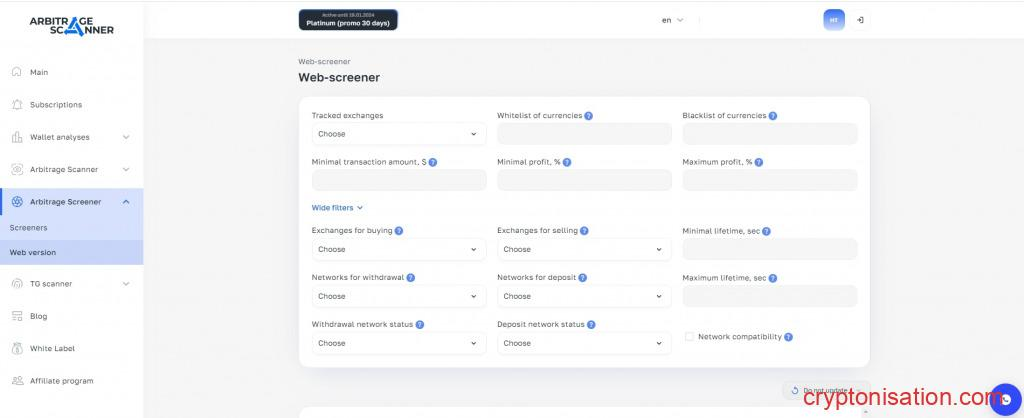Enable the Network compatibility checkbox
Image resolution: width=1024 pixels, height=418 pixels.
[689, 337]
